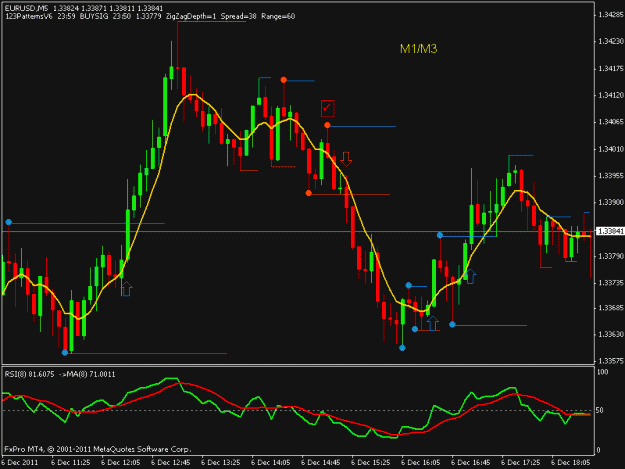Image resolution: width=625 pixels, height=469 pixels.
Task: Click the 6 Dec 18:05 time label
Action: point(571,462)
